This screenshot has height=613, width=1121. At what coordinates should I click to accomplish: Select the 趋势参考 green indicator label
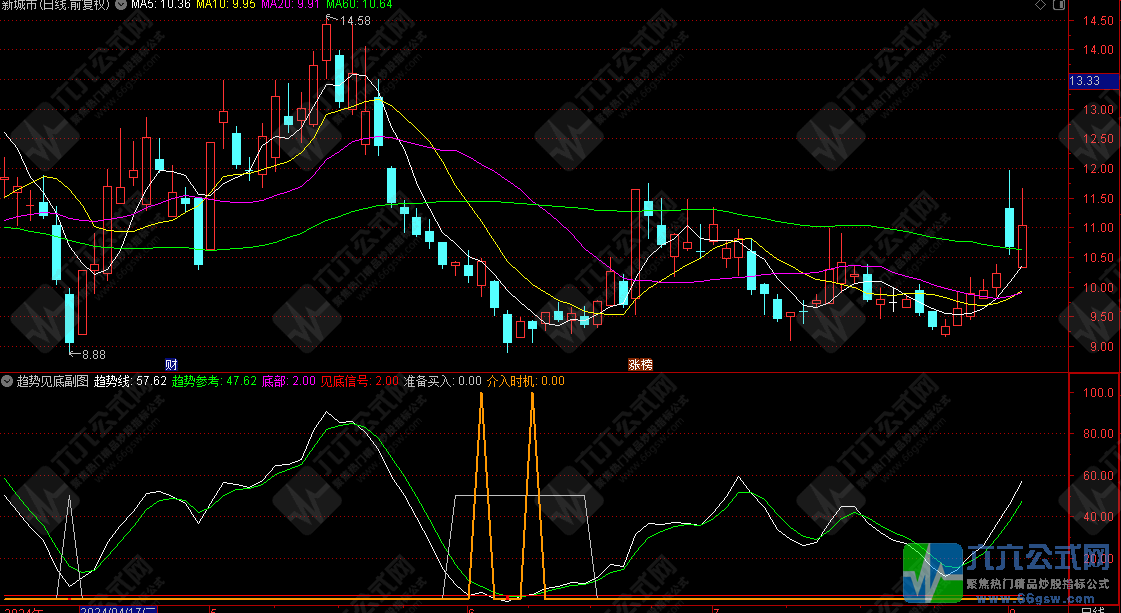click(214, 381)
